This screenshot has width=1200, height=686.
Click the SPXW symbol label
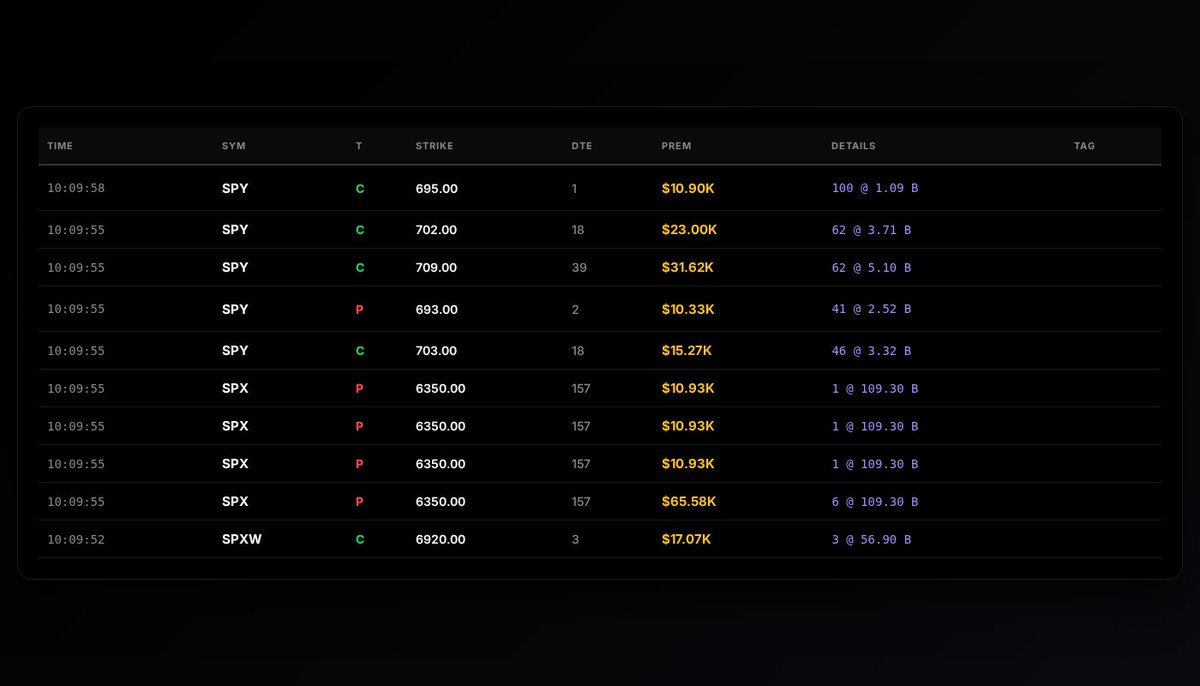click(240, 539)
